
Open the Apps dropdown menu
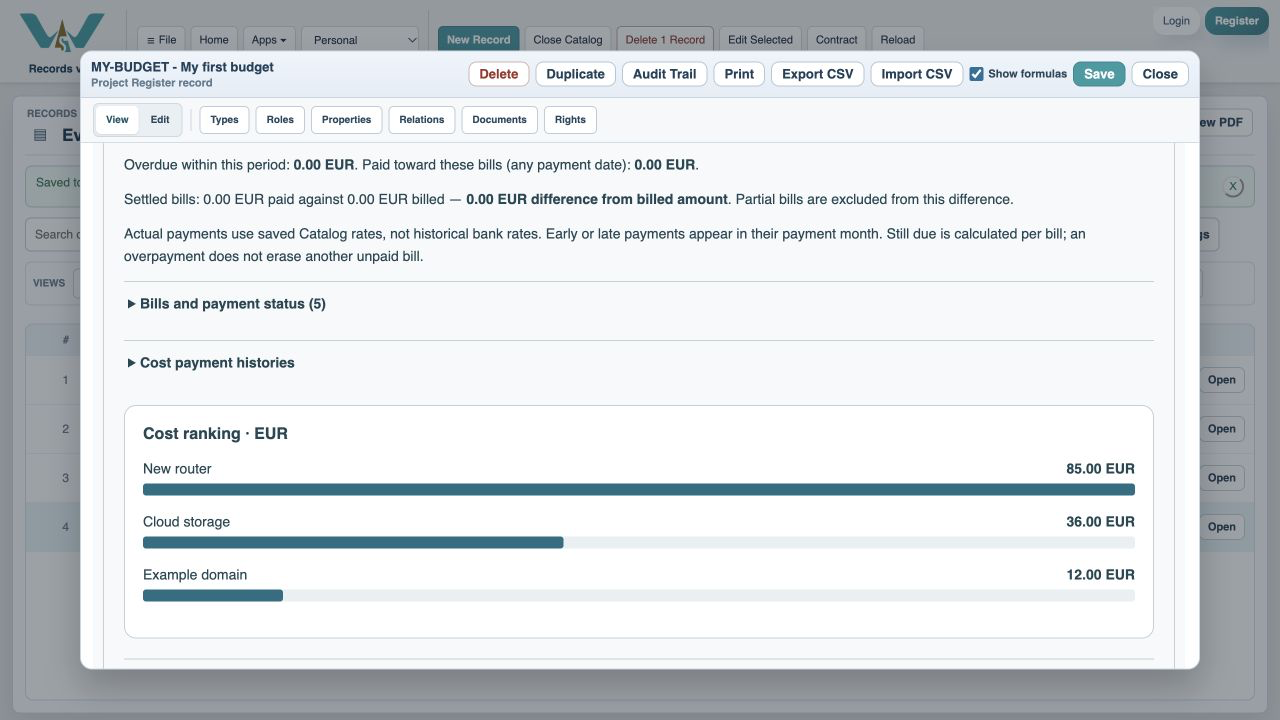pyautogui.click(x=269, y=40)
